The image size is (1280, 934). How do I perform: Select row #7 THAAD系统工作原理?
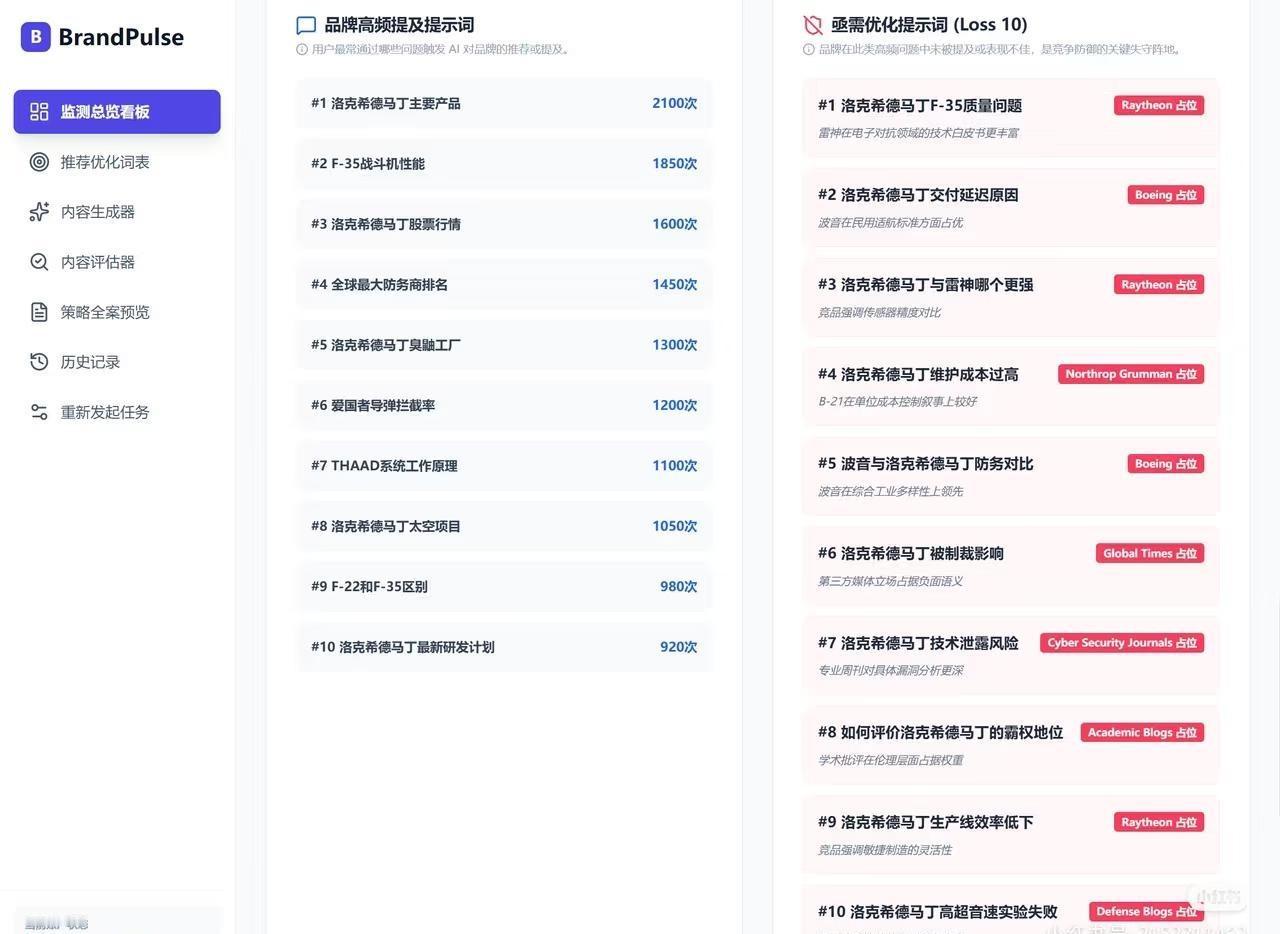point(504,466)
